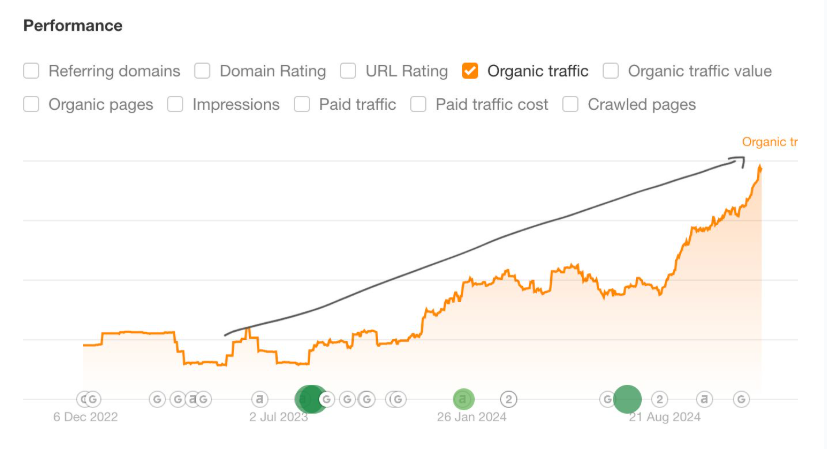
Task: Click the dark green marker near 2 Jul 2023
Action: click(x=309, y=399)
